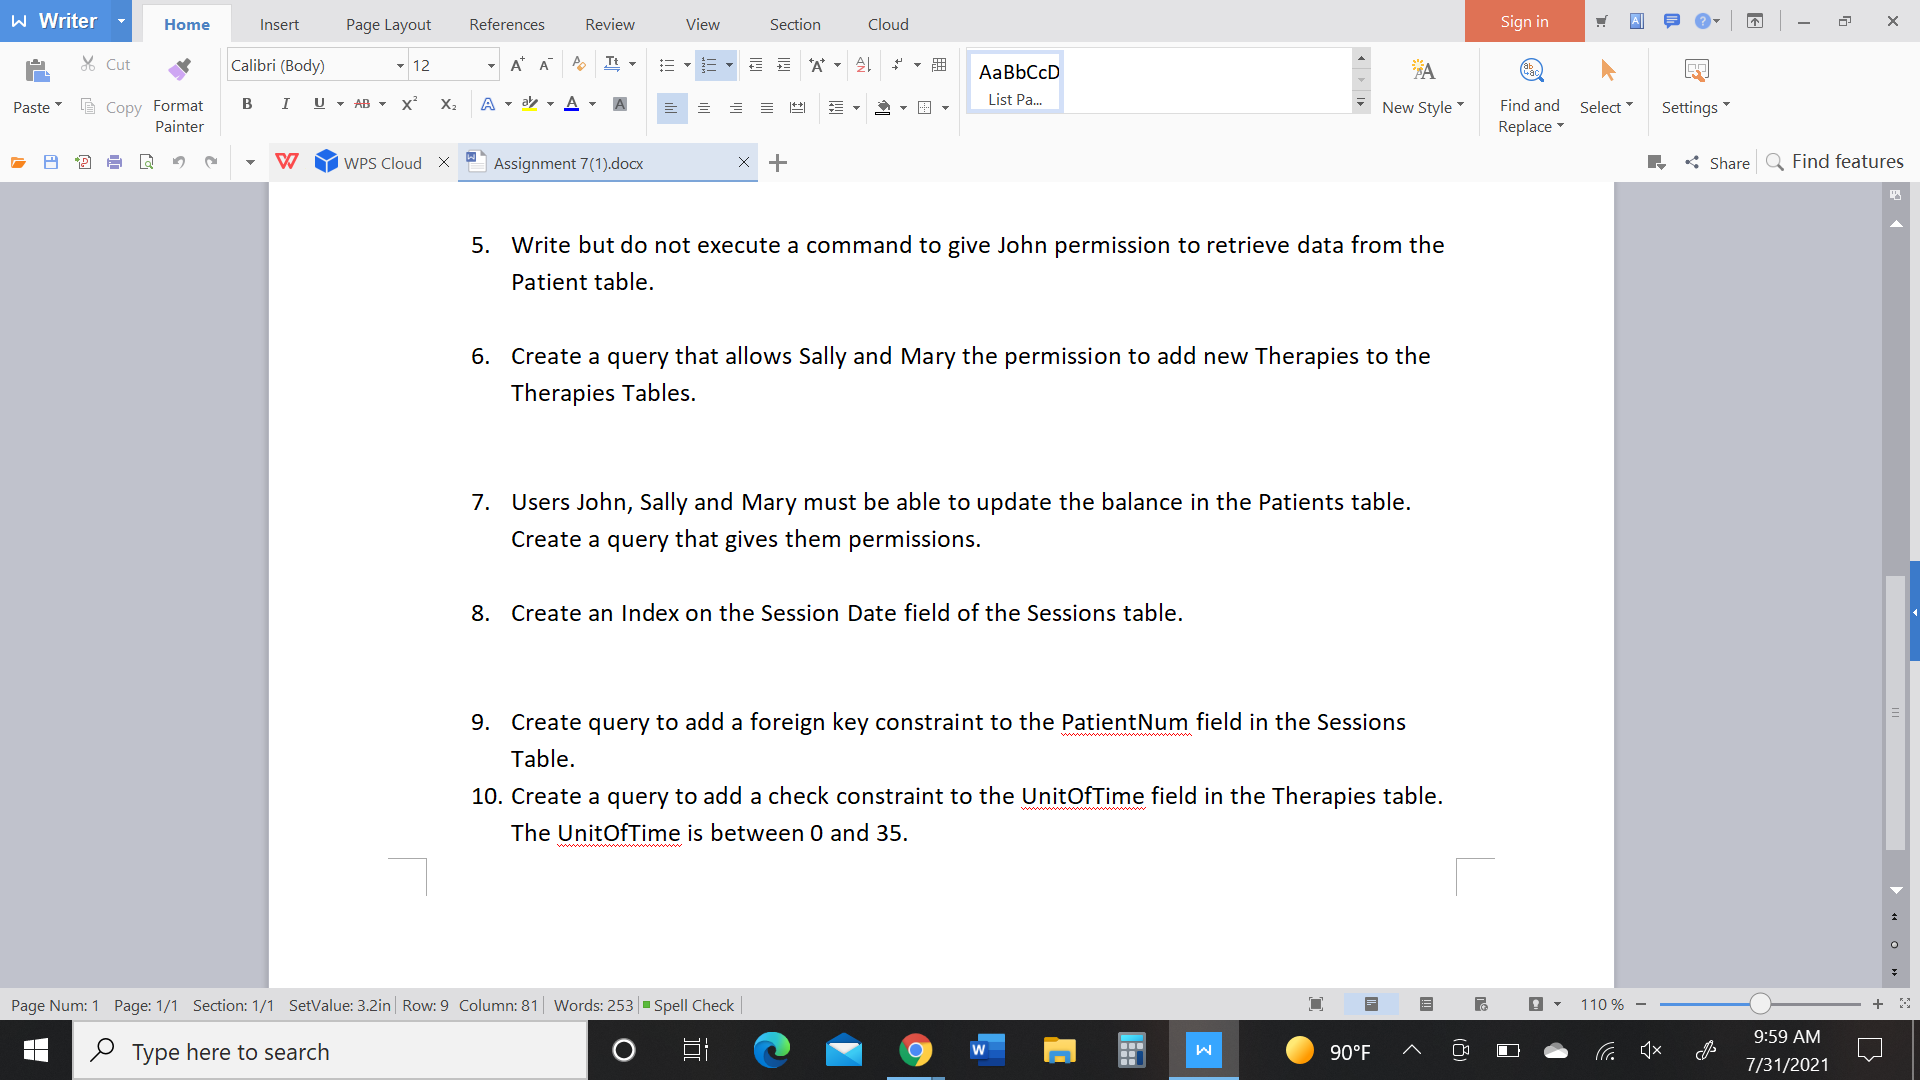Click the Format Painter brush icon
Viewport: 1920px width, 1080px height.
[179, 69]
